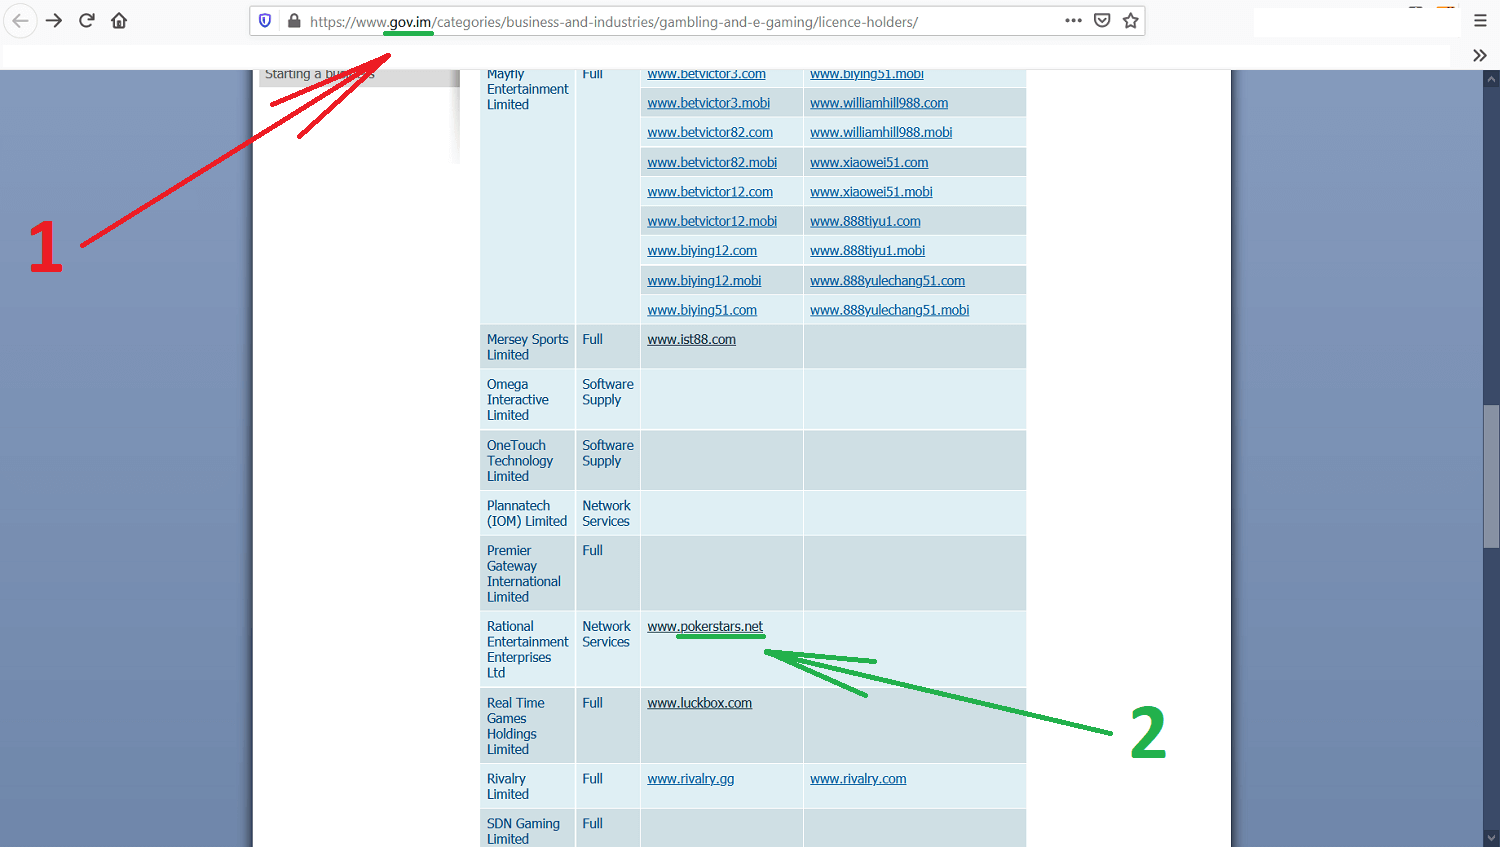Image resolution: width=1500 pixels, height=847 pixels.
Task: Select Rivalry Limited cell text
Action: point(508,786)
